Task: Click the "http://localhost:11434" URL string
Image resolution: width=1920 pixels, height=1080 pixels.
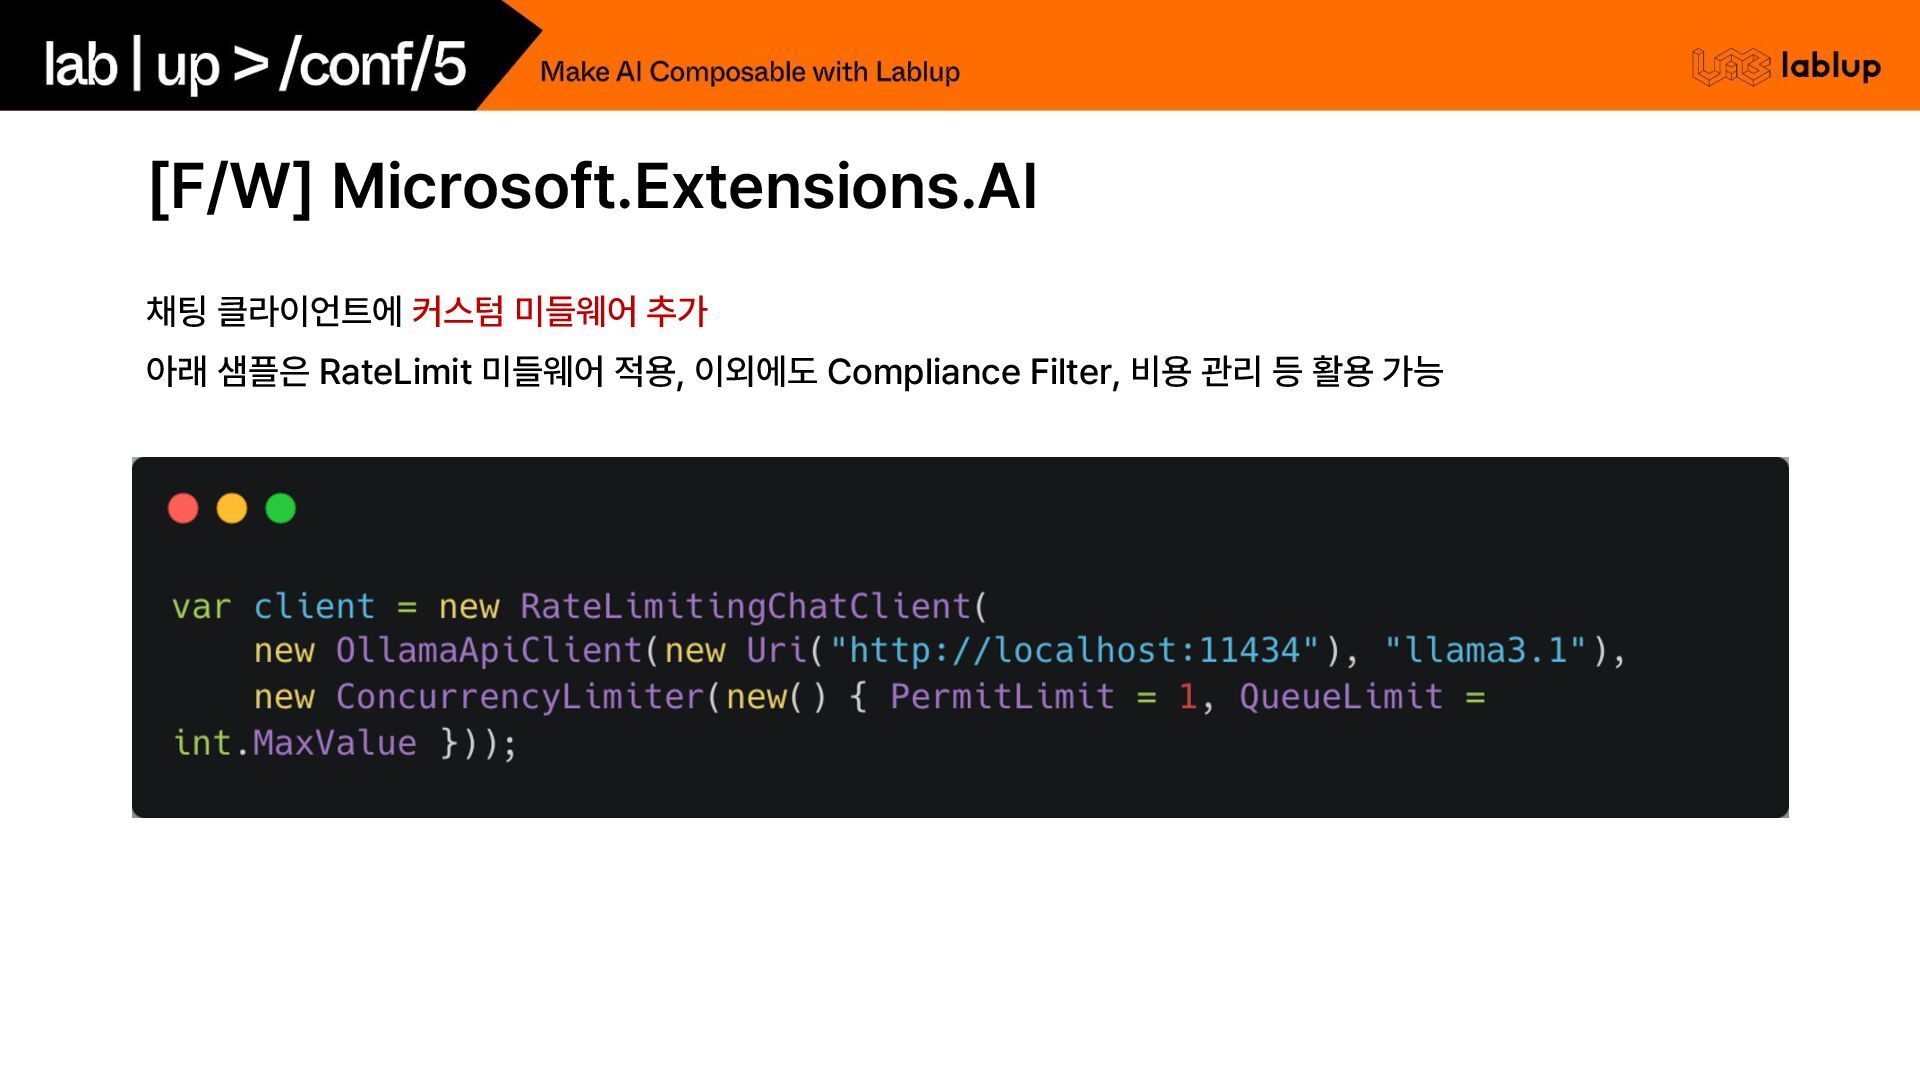Action: 1074,651
